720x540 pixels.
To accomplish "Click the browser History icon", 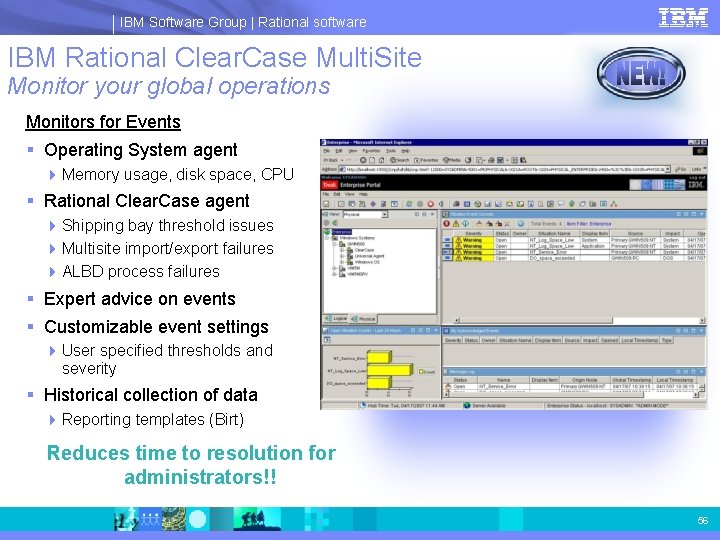I will tap(468, 160).
